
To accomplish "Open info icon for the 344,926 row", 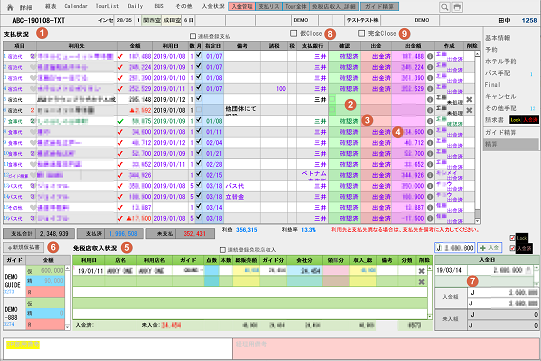I will pyautogui.click(x=430, y=175).
